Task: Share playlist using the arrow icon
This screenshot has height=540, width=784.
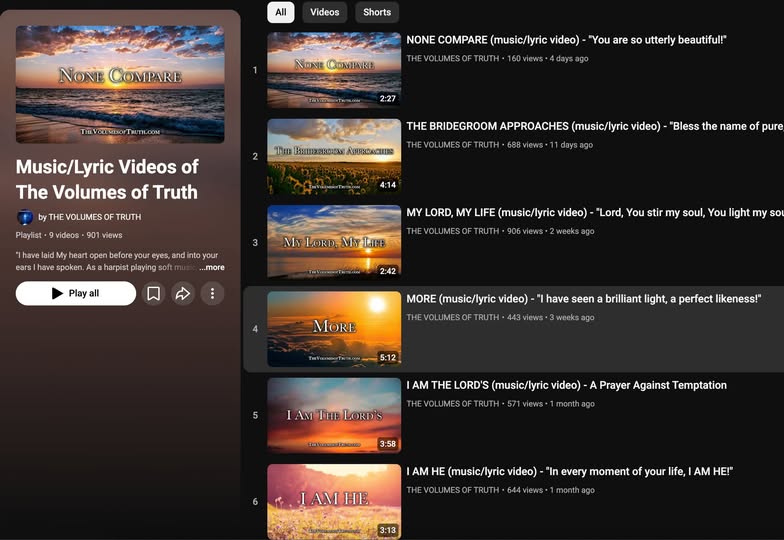Action: point(183,294)
